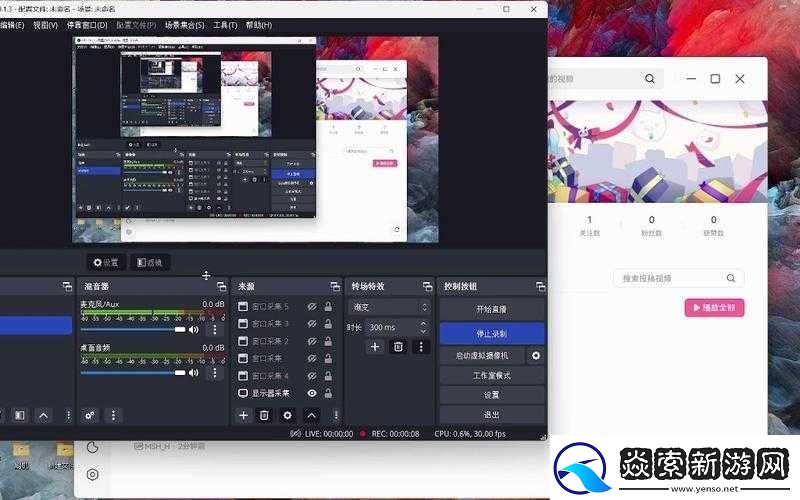This screenshot has height=500, width=800.
Task: Open the 工具(T) menu
Action: (225, 25)
